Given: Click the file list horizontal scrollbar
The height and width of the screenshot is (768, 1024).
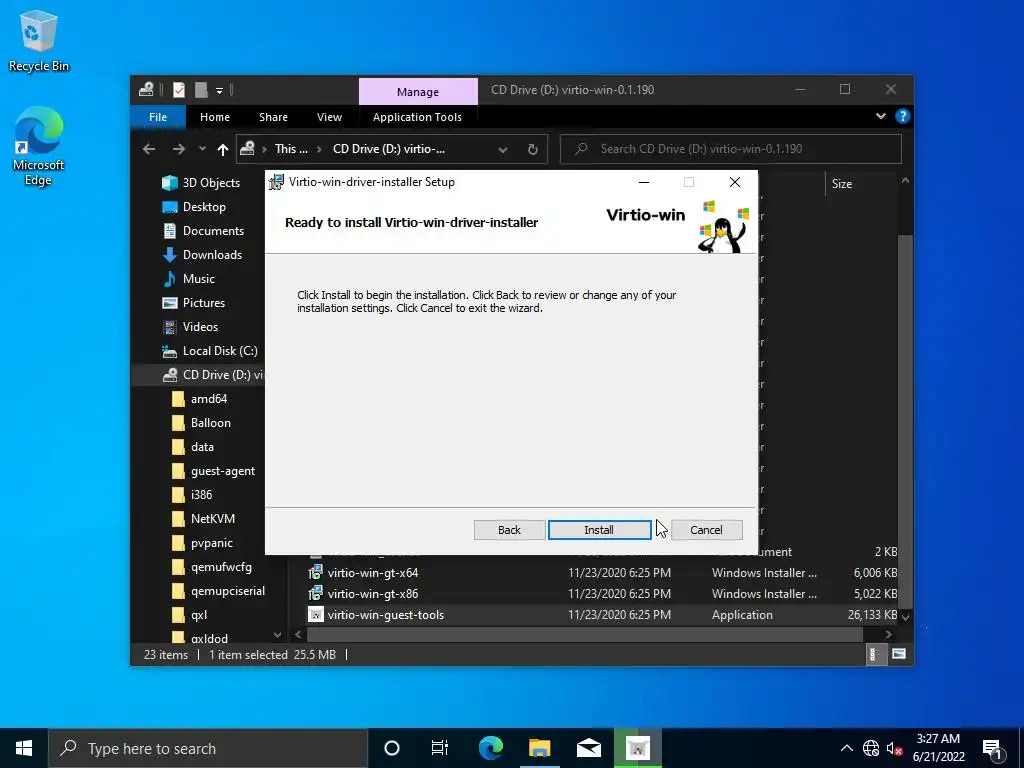Looking at the screenshot, I should (x=585, y=634).
